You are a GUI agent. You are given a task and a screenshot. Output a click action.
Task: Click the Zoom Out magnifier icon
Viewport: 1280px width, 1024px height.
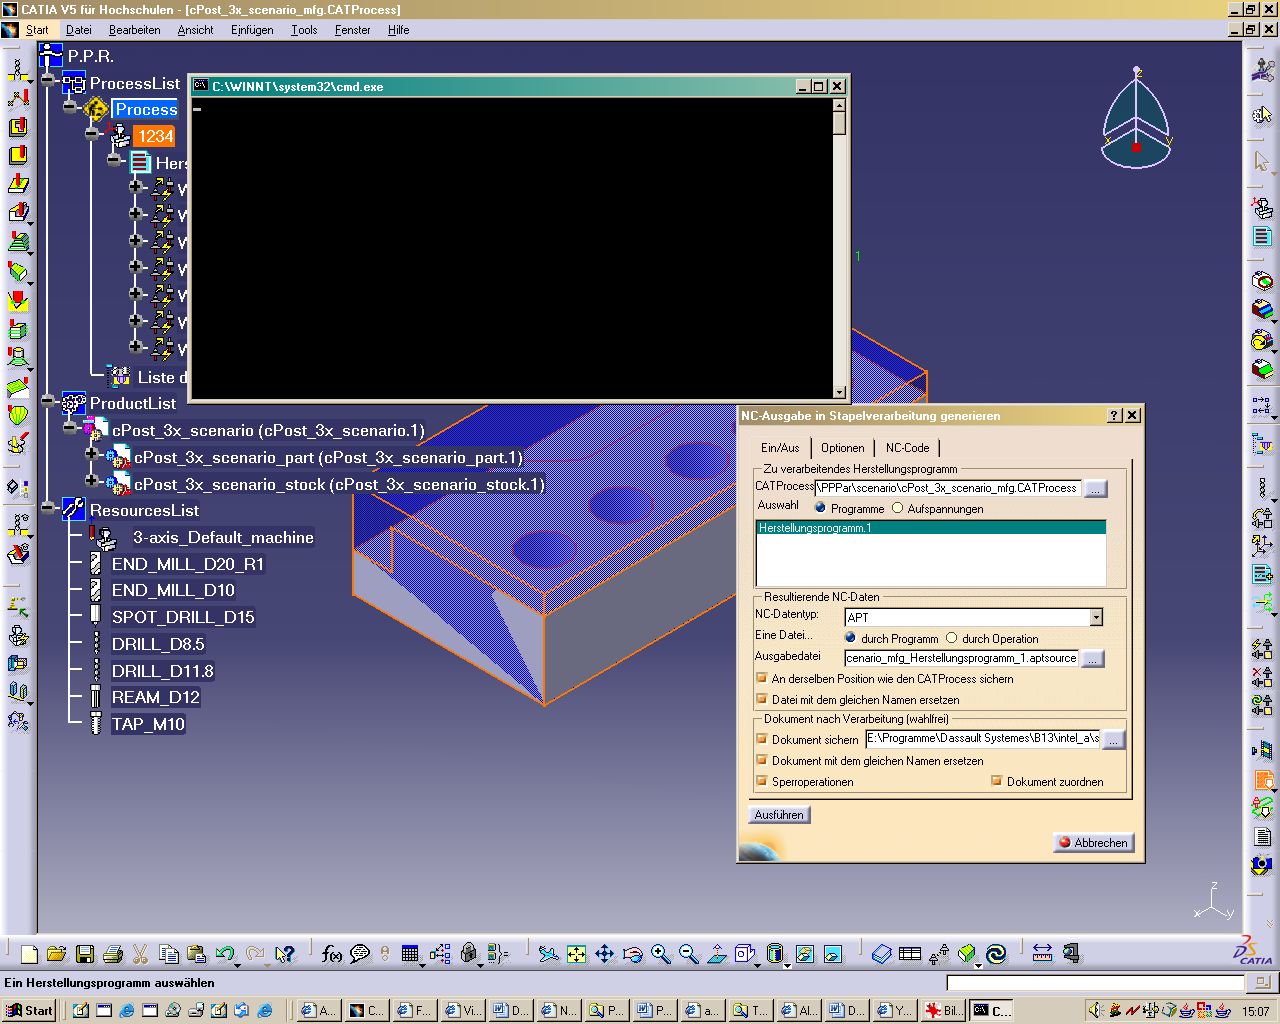click(x=688, y=954)
